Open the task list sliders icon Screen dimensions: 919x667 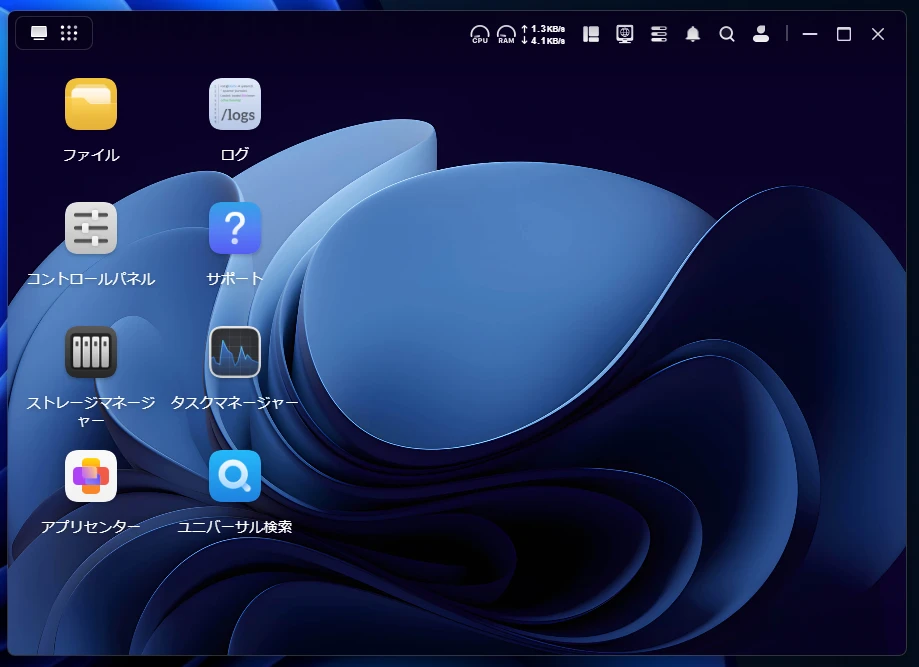658,34
